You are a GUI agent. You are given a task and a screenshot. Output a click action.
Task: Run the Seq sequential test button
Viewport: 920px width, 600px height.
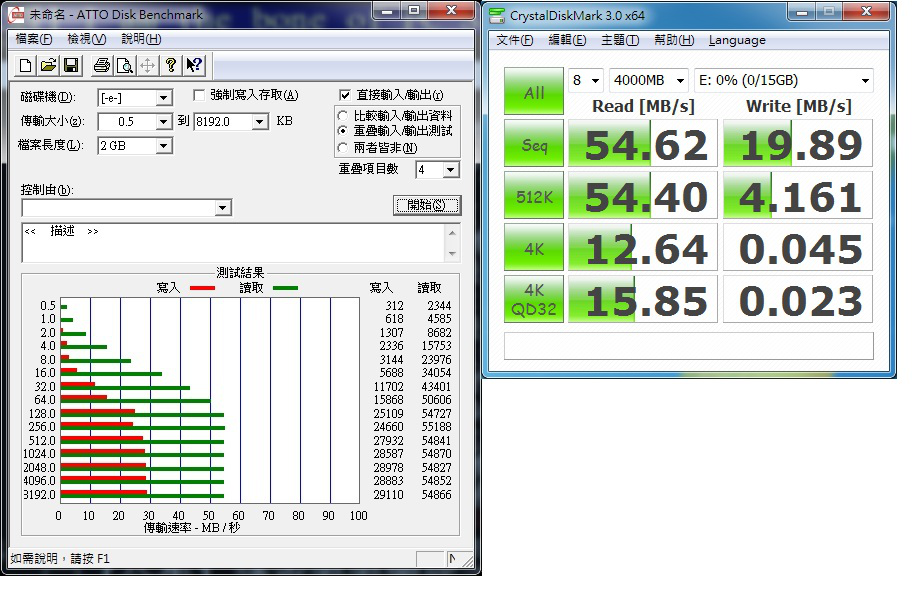[534, 144]
